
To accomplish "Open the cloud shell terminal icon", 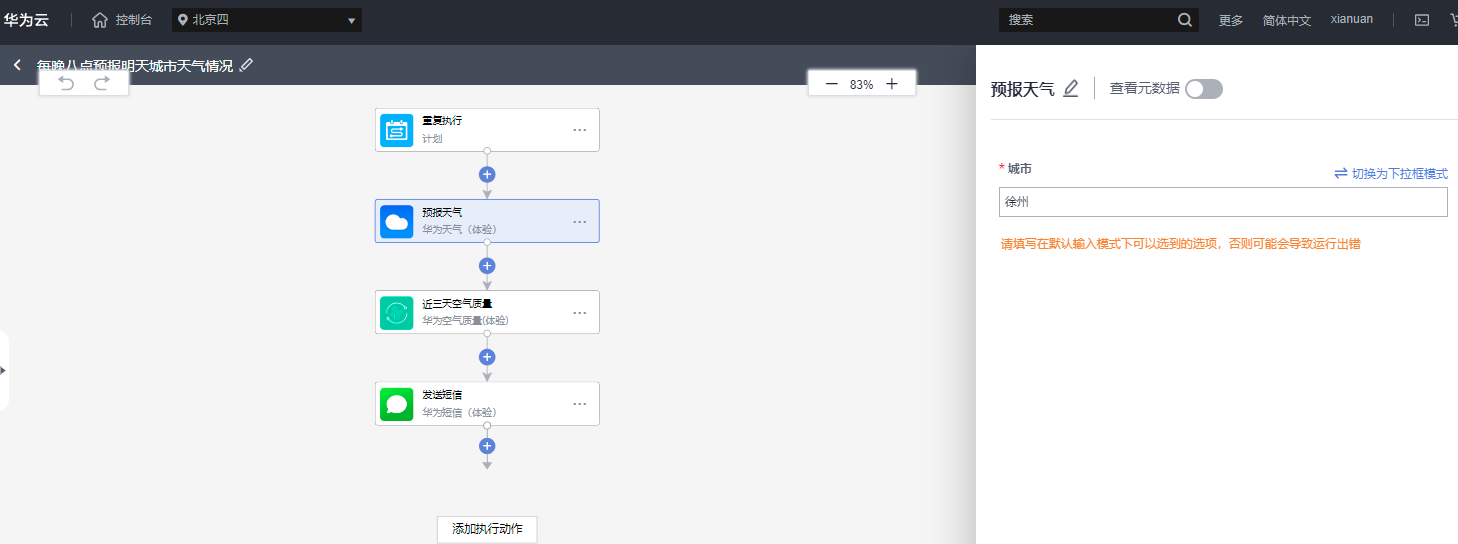I will pos(1422,20).
